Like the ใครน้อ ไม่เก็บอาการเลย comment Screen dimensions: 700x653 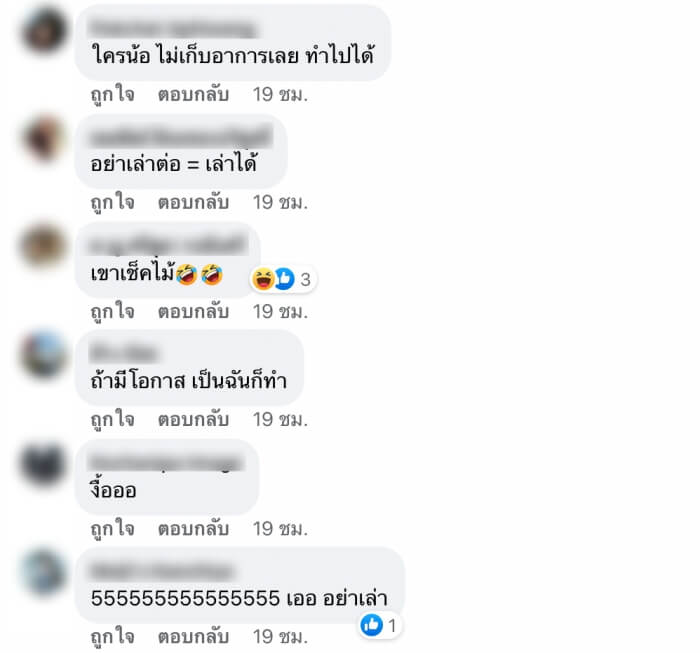click(x=112, y=94)
